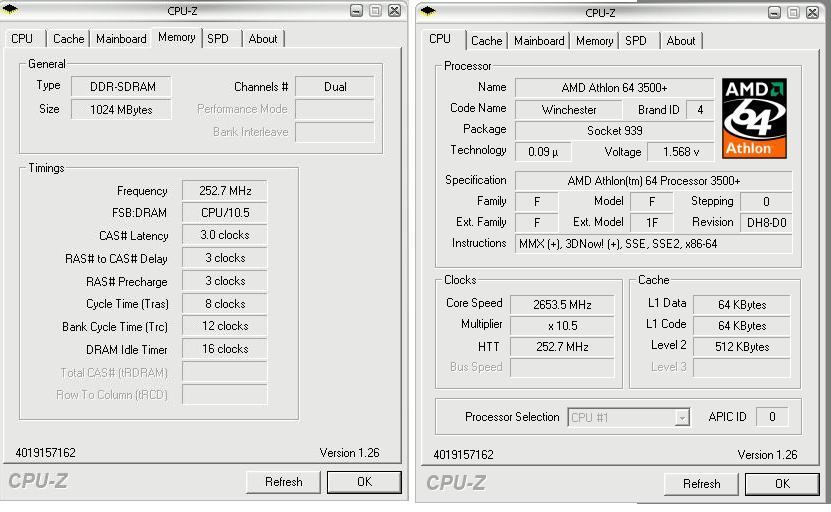Click Version 1.26 text in left window

[349, 453]
